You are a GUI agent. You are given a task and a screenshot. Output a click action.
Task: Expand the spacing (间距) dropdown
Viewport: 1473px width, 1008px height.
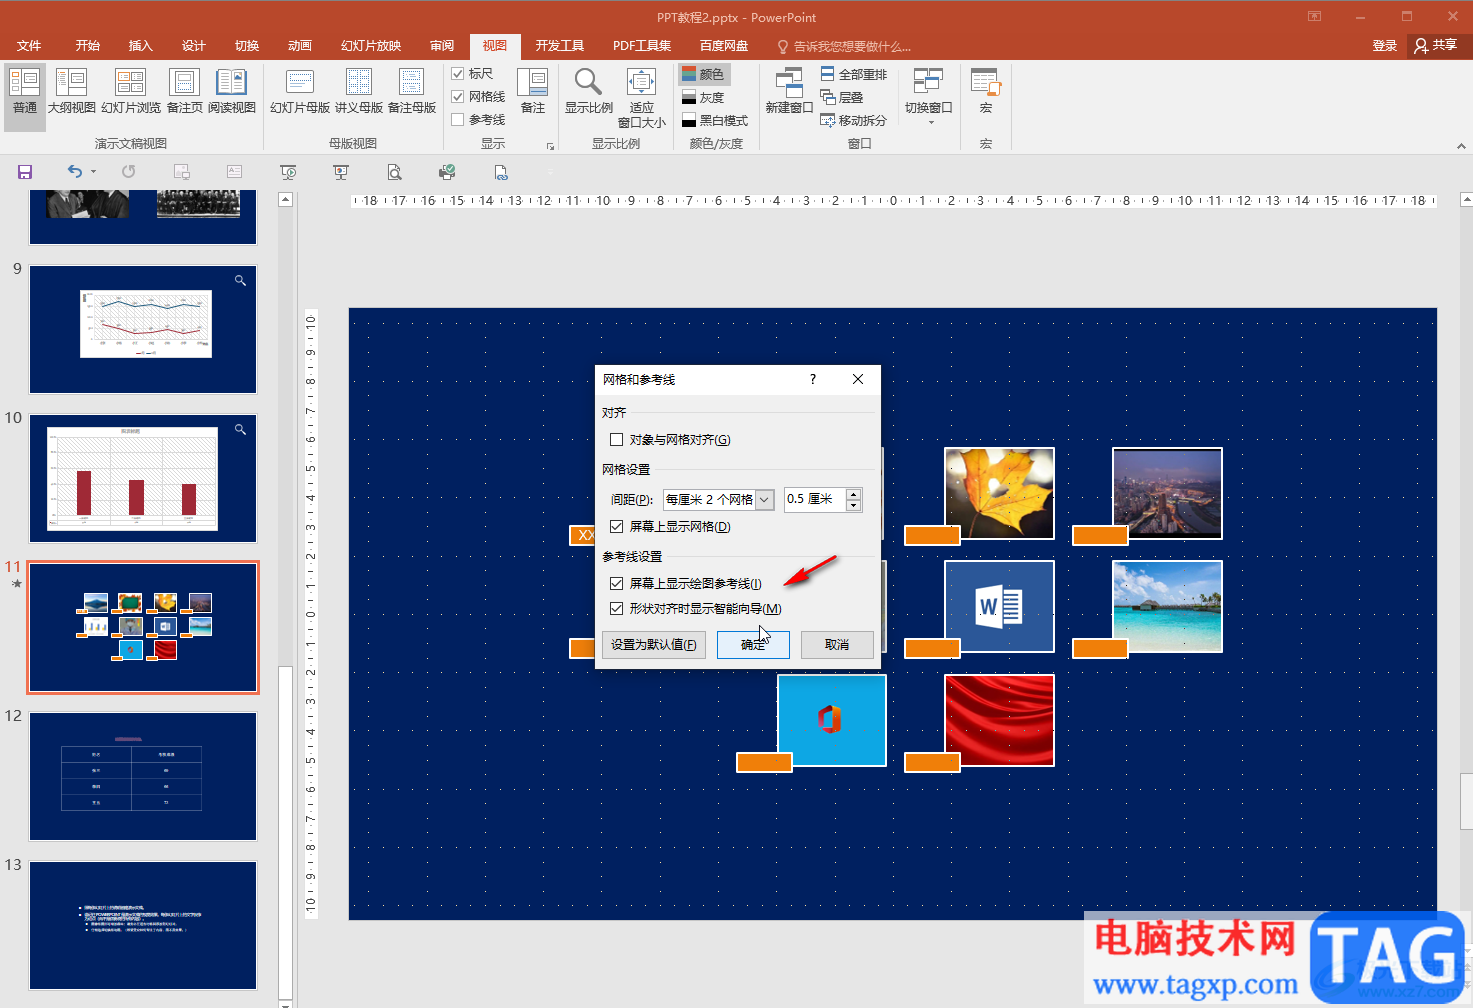click(764, 499)
